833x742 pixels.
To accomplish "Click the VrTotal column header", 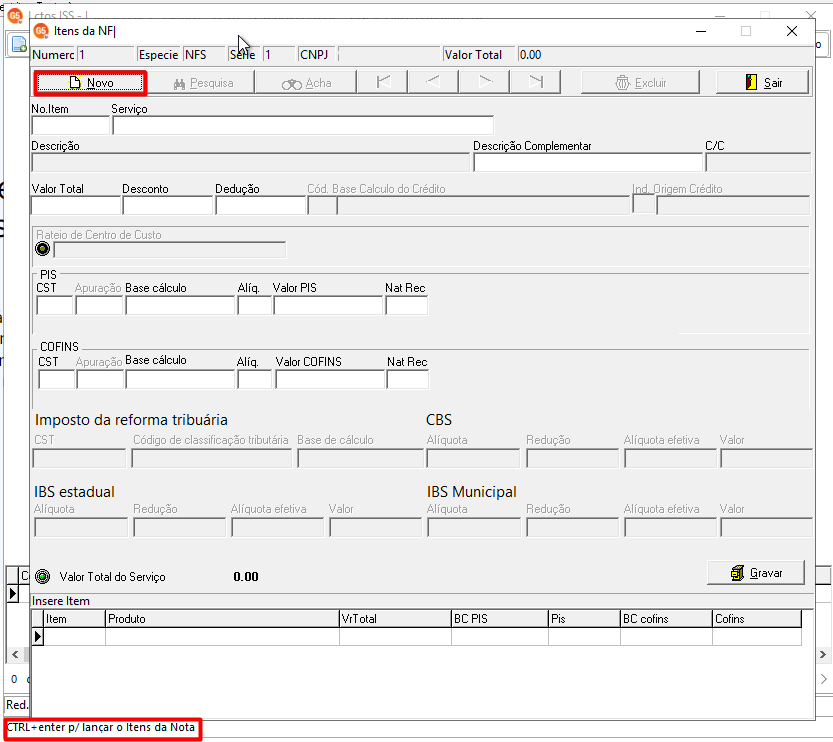I will pyautogui.click(x=395, y=619).
